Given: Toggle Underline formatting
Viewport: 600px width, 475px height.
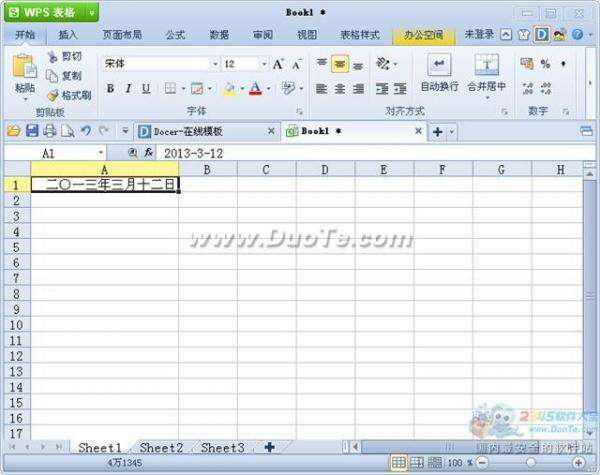Looking at the screenshot, I should [146, 89].
